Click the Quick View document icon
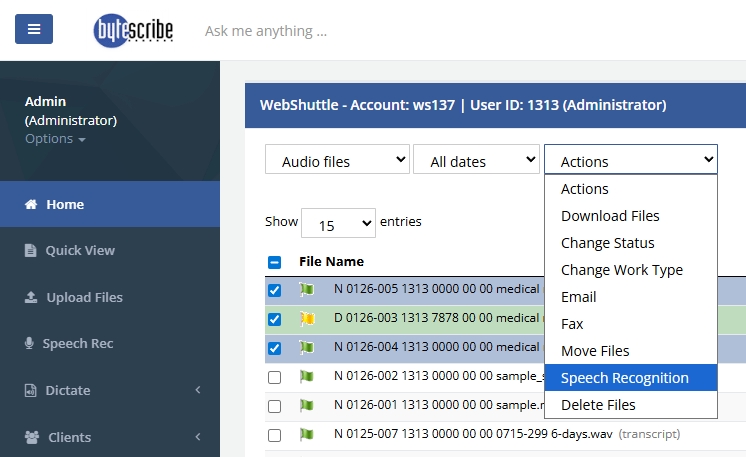This screenshot has height=457, width=746. 30,251
